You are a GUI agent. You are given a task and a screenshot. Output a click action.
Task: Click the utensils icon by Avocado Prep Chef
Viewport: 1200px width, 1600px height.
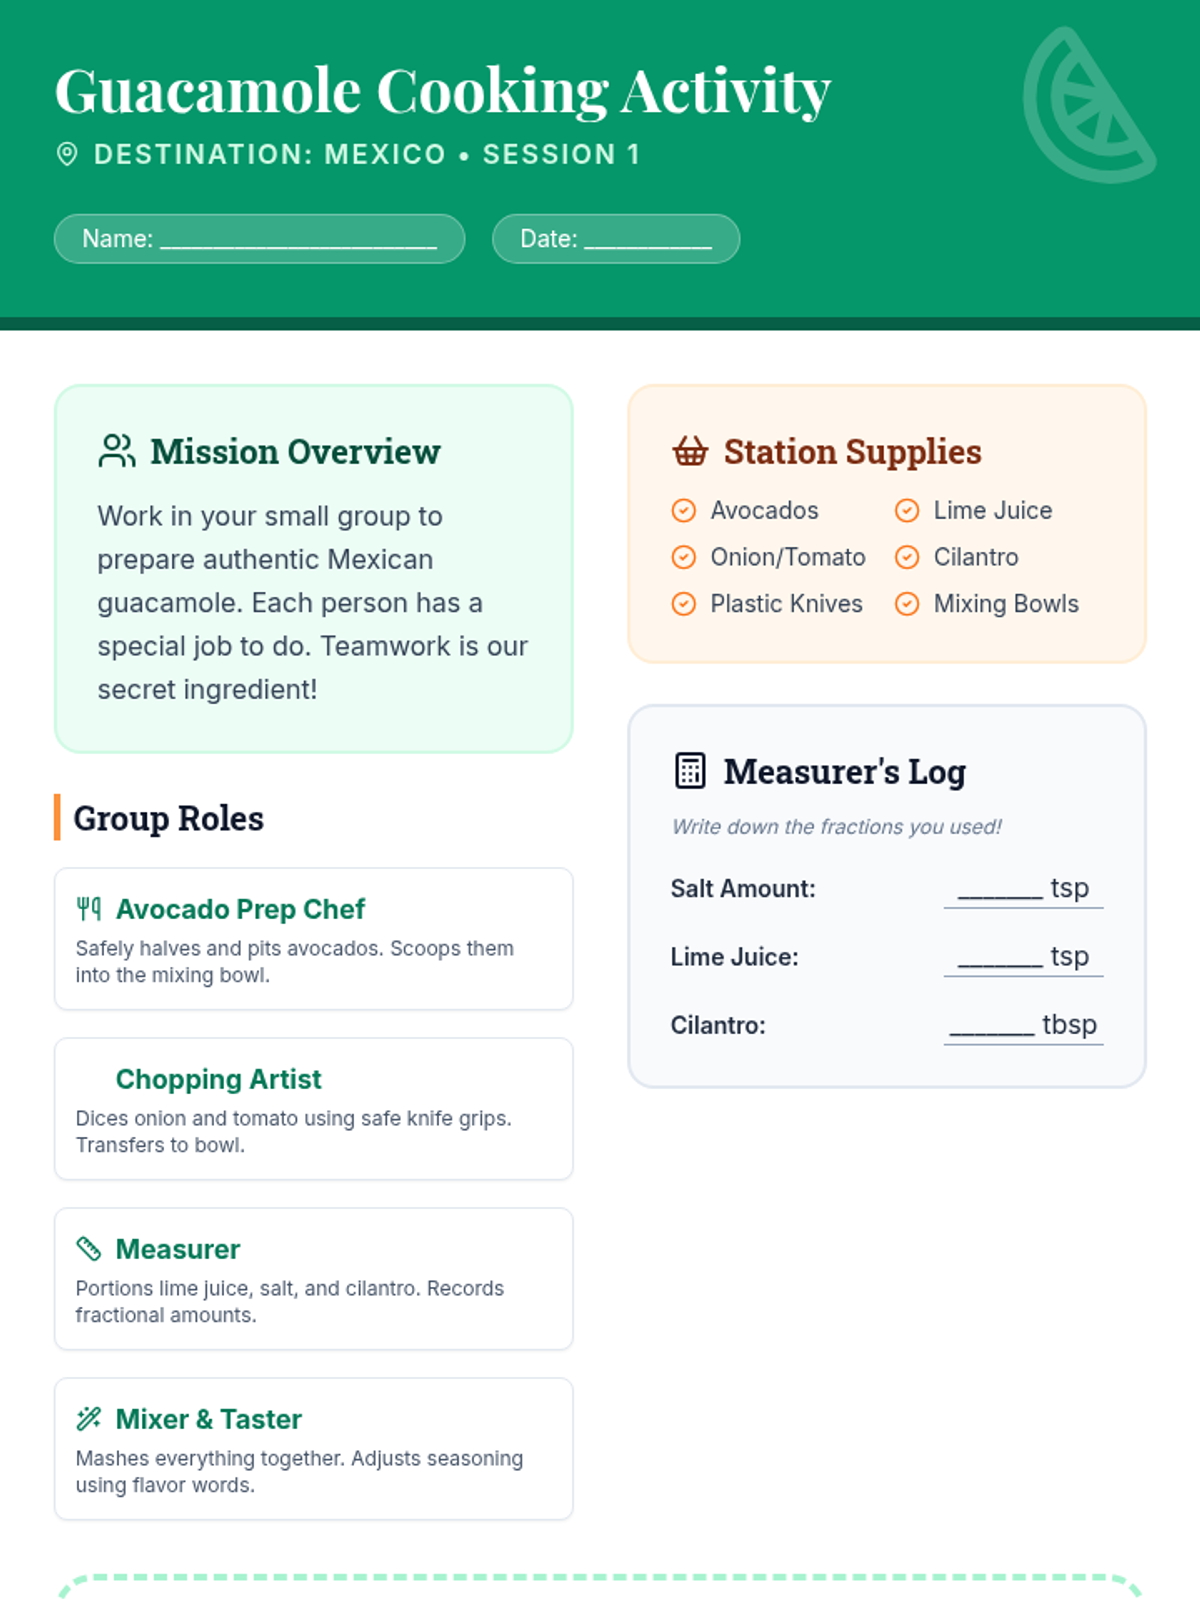(x=89, y=909)
